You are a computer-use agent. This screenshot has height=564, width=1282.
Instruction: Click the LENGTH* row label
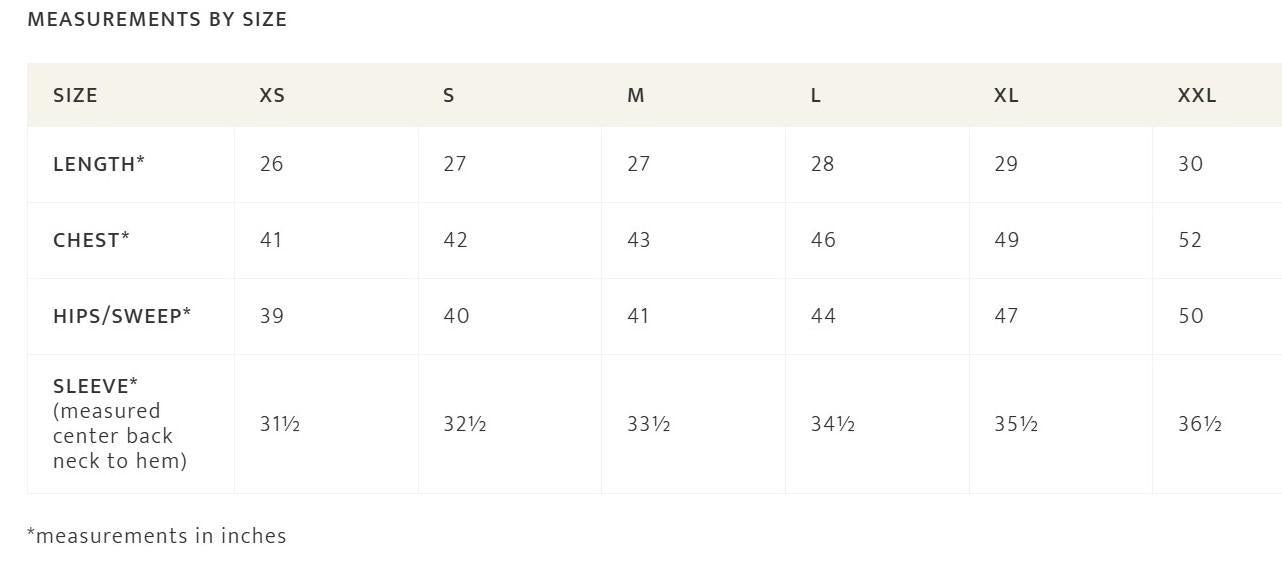pyautogui.click(x=99, y=164)
